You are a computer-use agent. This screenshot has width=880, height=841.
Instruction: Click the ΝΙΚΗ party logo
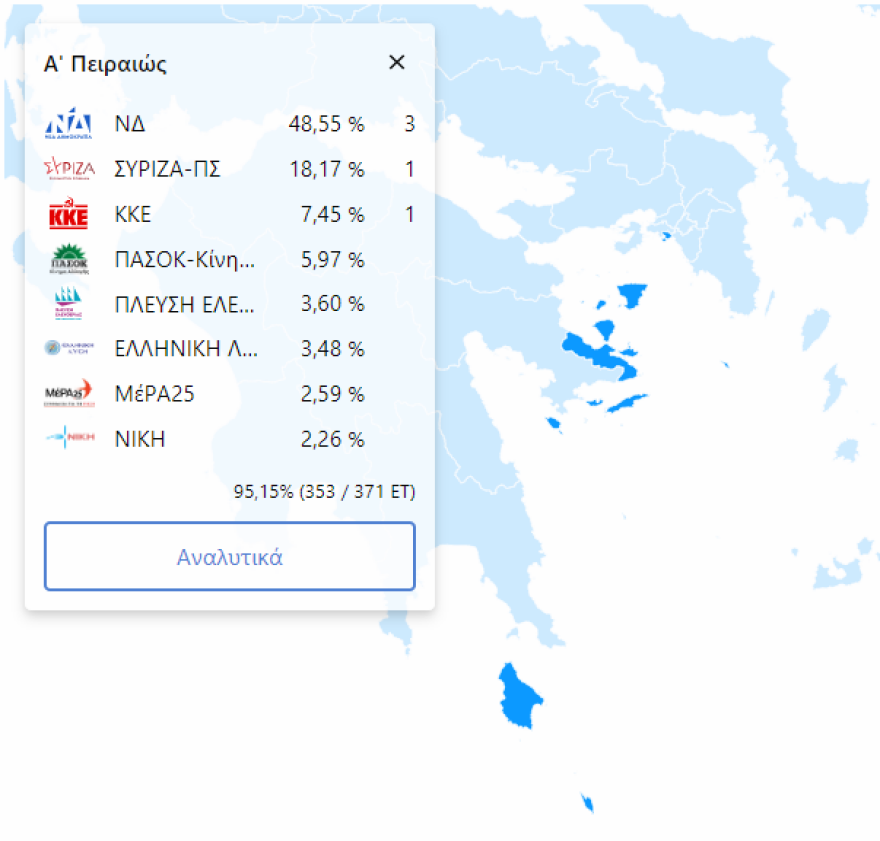(69, 439)
